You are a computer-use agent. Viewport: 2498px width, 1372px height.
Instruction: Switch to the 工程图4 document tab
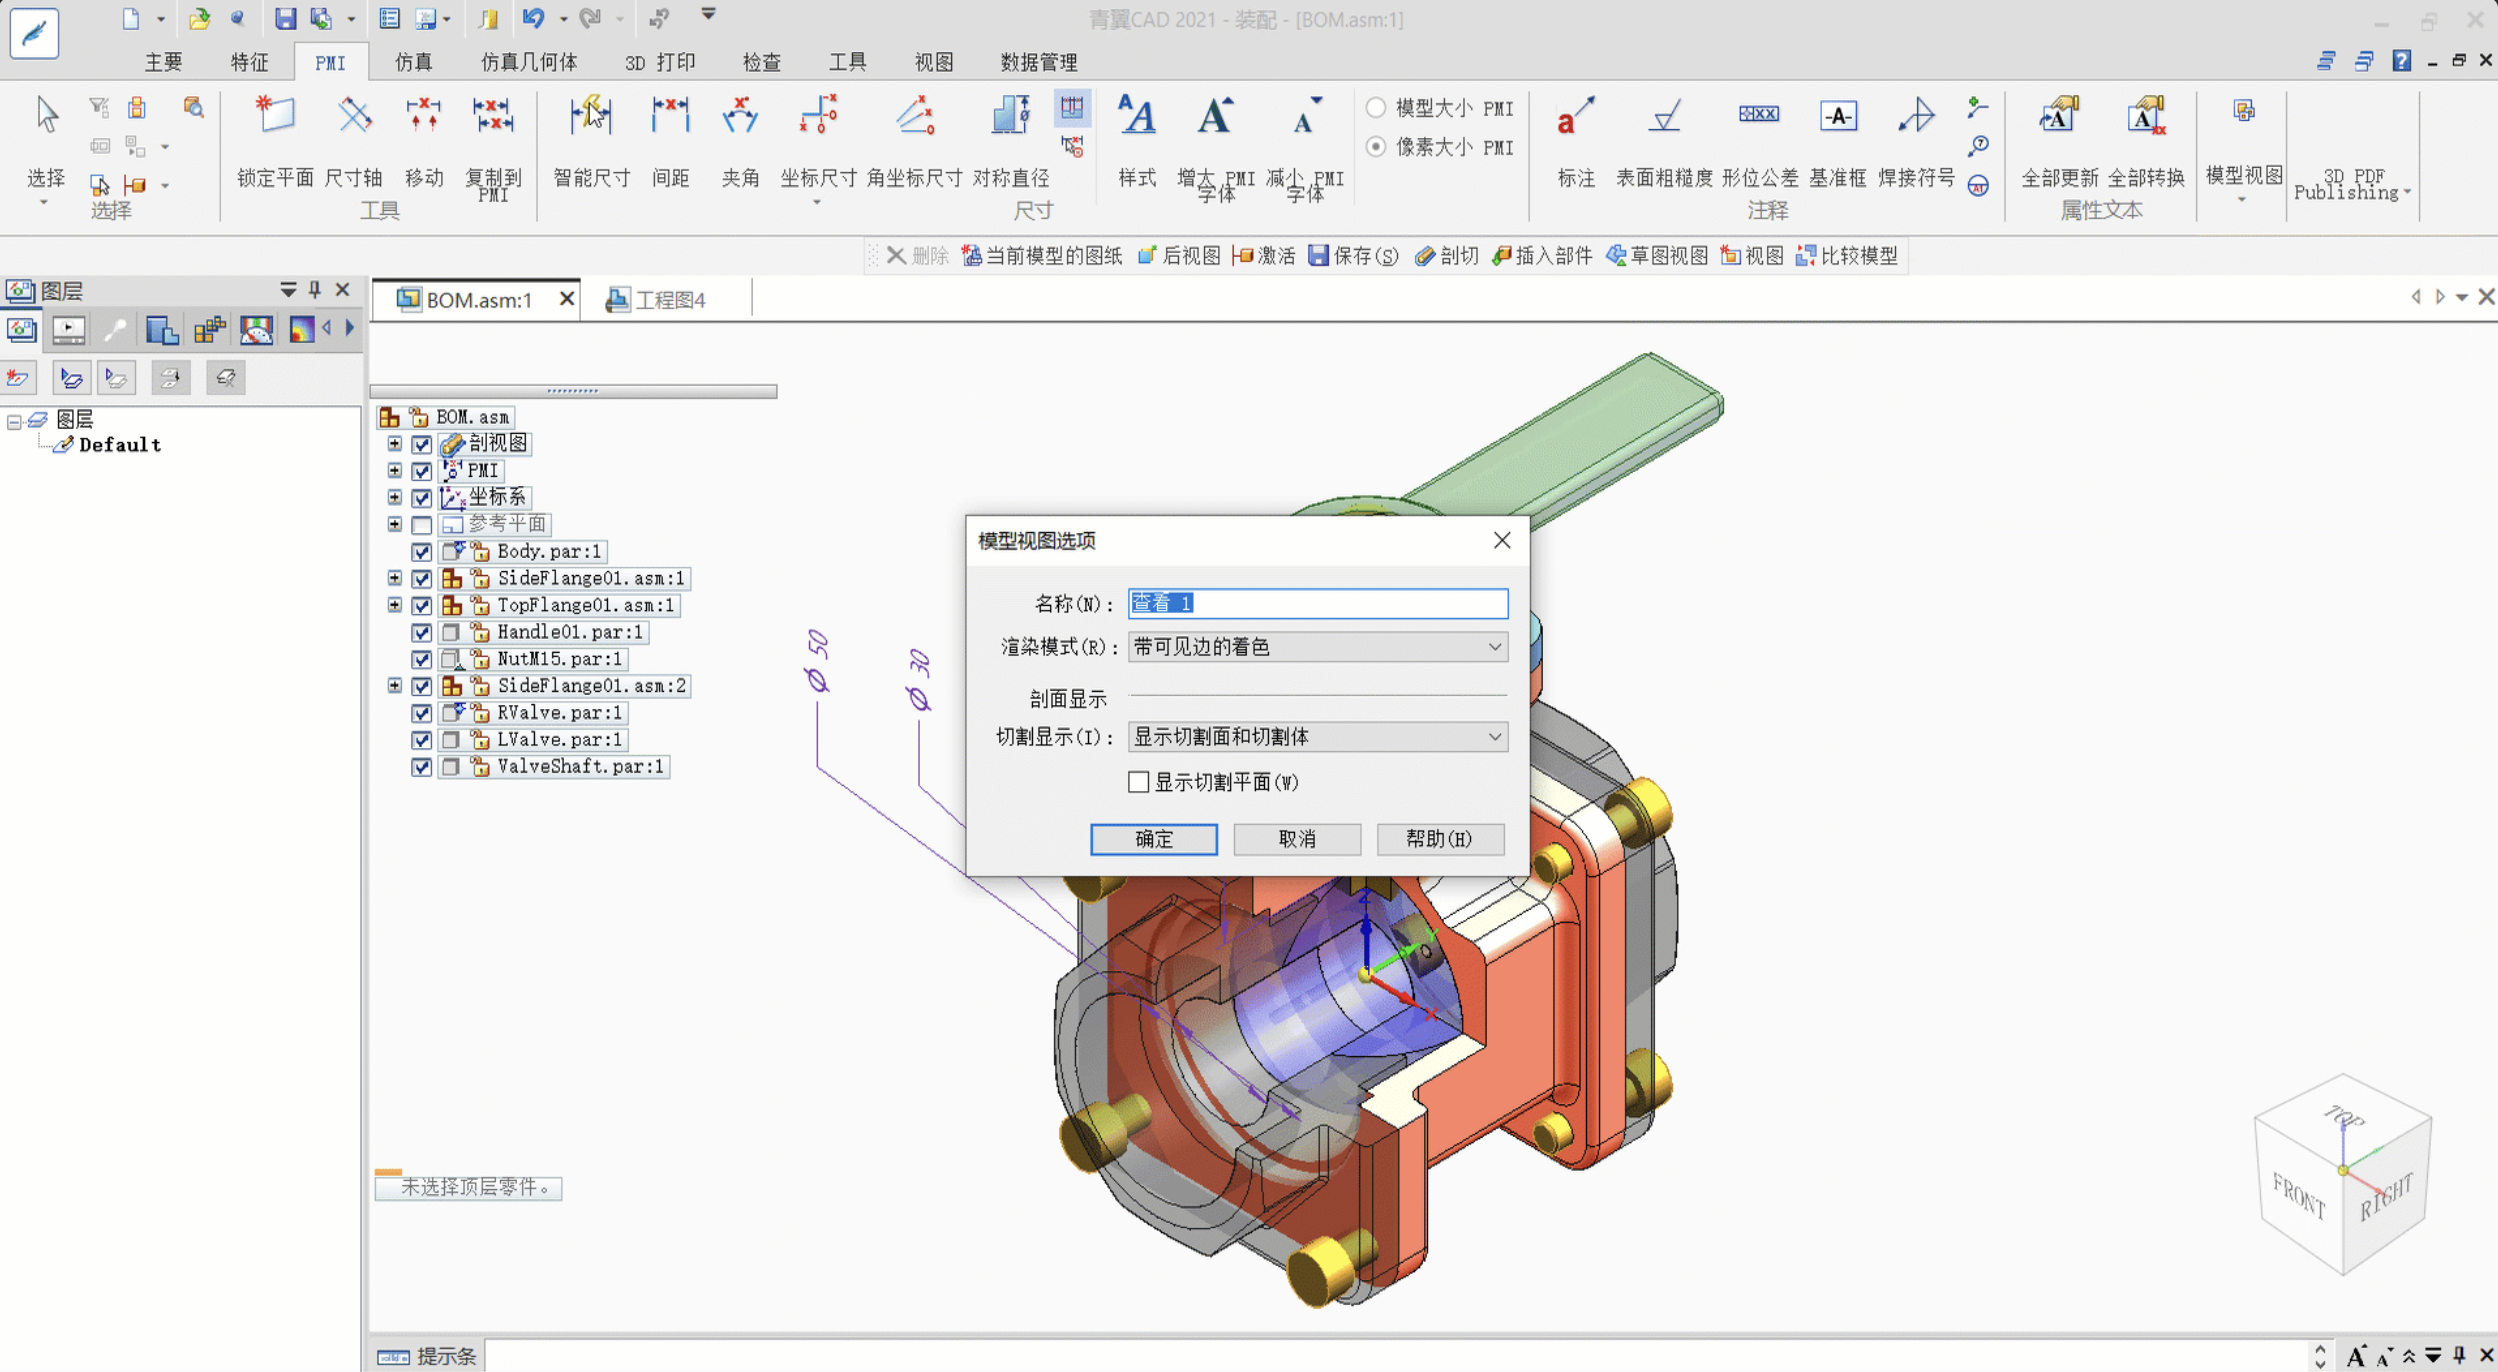tap(656, 300)
